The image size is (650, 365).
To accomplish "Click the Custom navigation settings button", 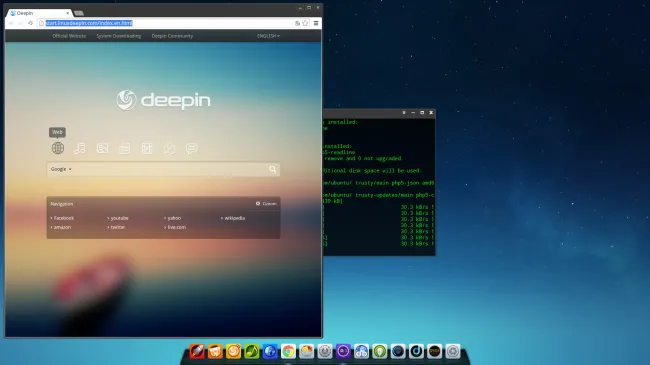I will pyautogui.click(x=266, y=204).
